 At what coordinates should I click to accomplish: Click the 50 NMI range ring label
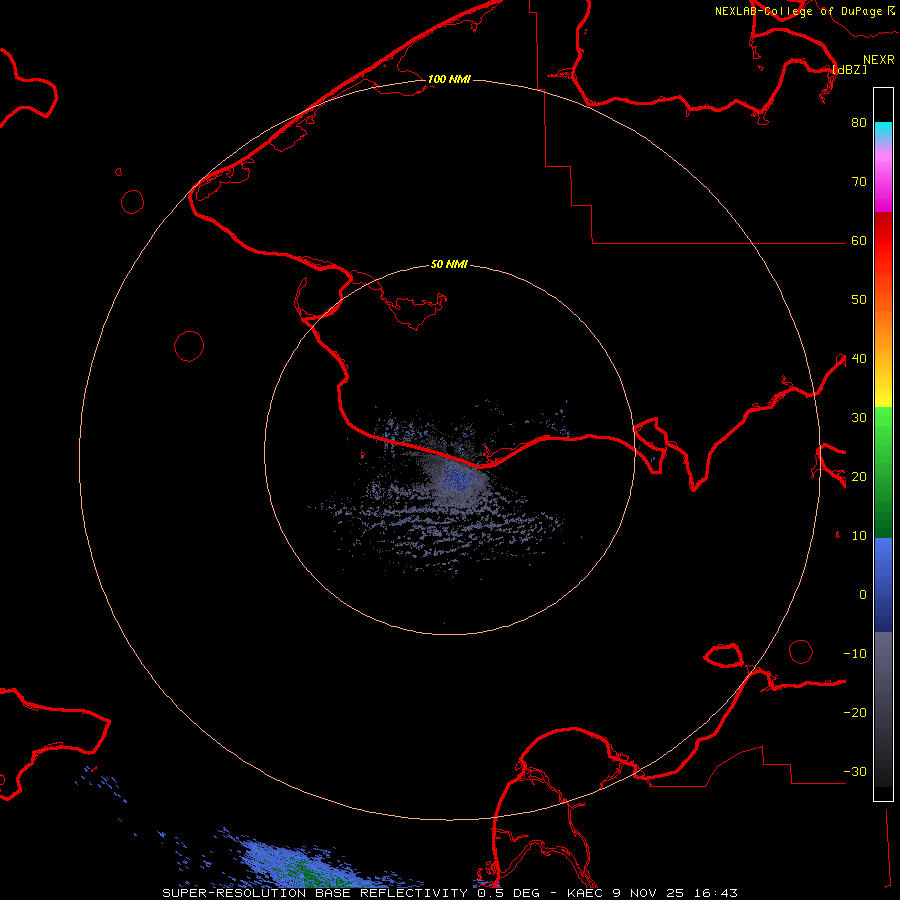[x=449, y=264]
